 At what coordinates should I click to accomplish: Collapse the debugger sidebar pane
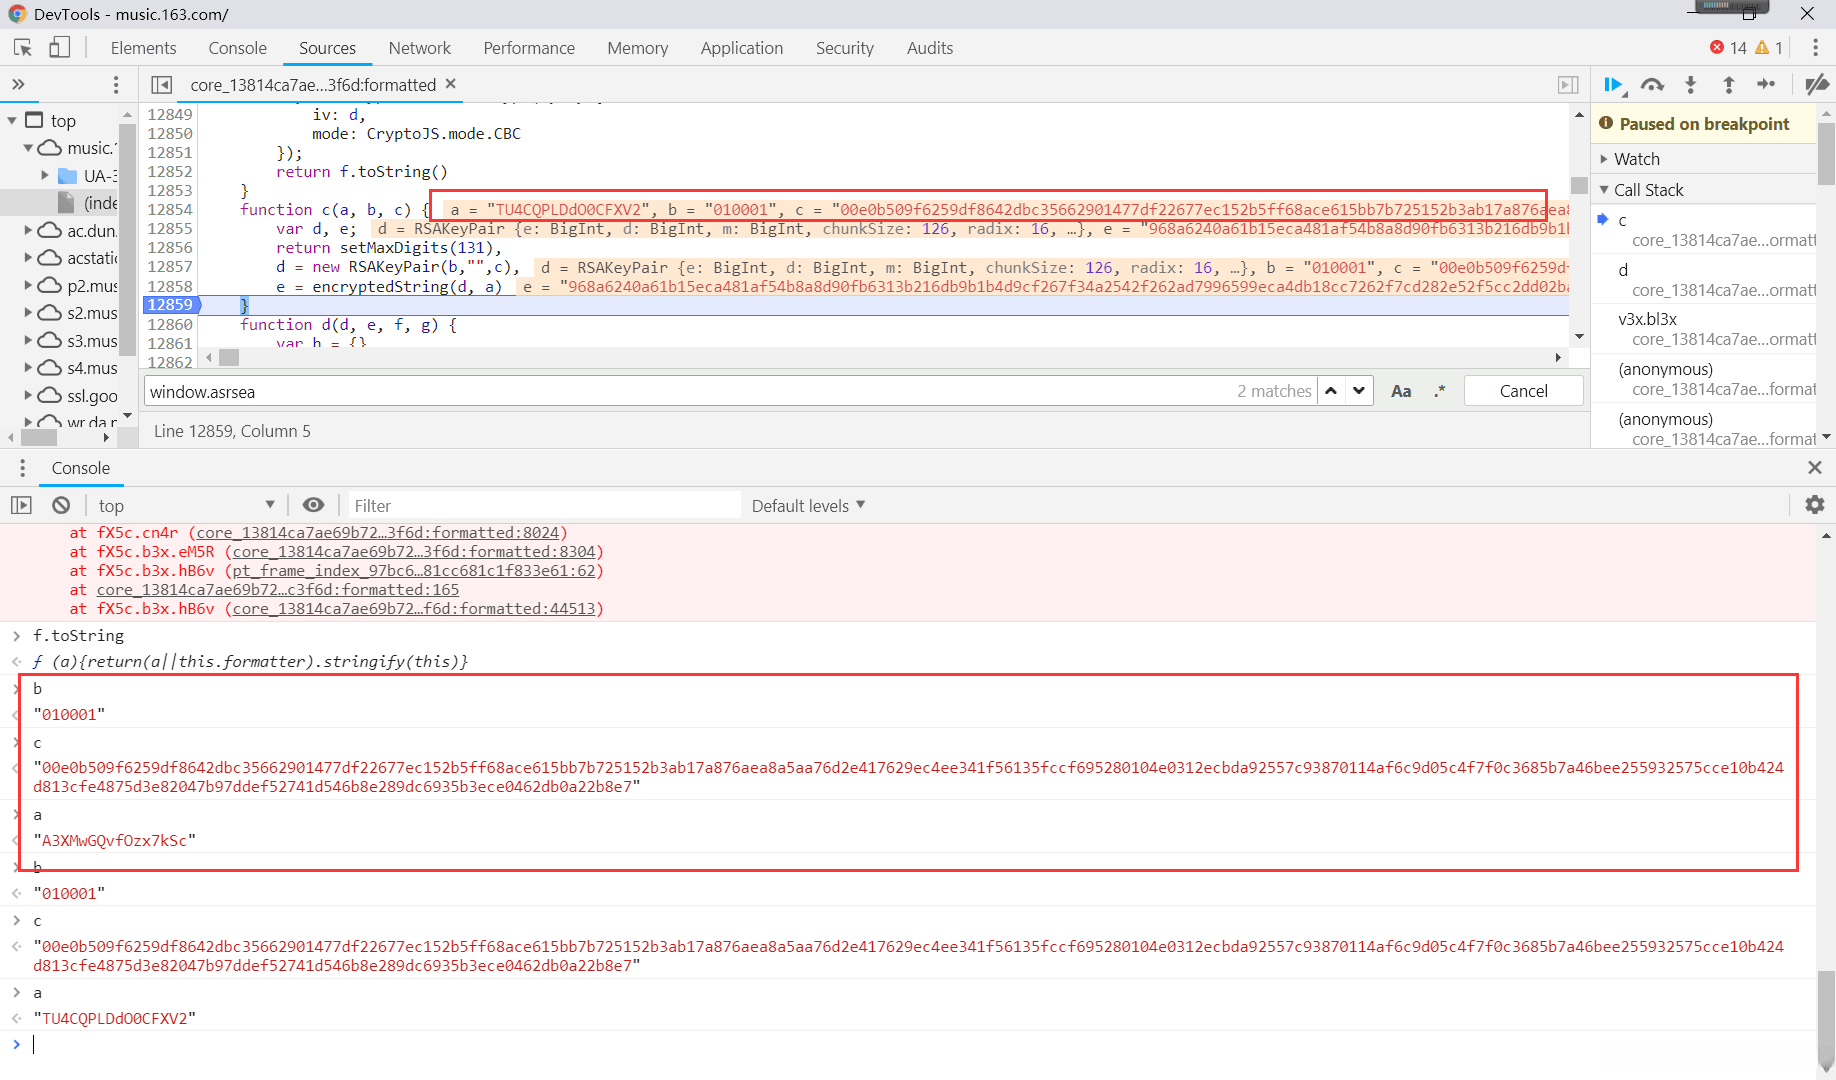coord(1568,85)
